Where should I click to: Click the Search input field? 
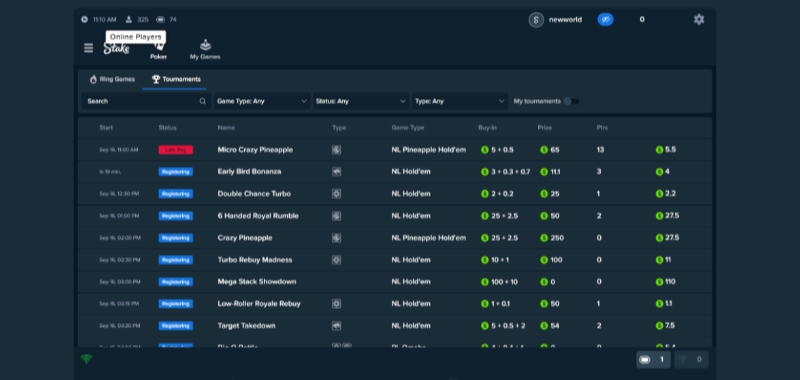[x=146, y=101]
